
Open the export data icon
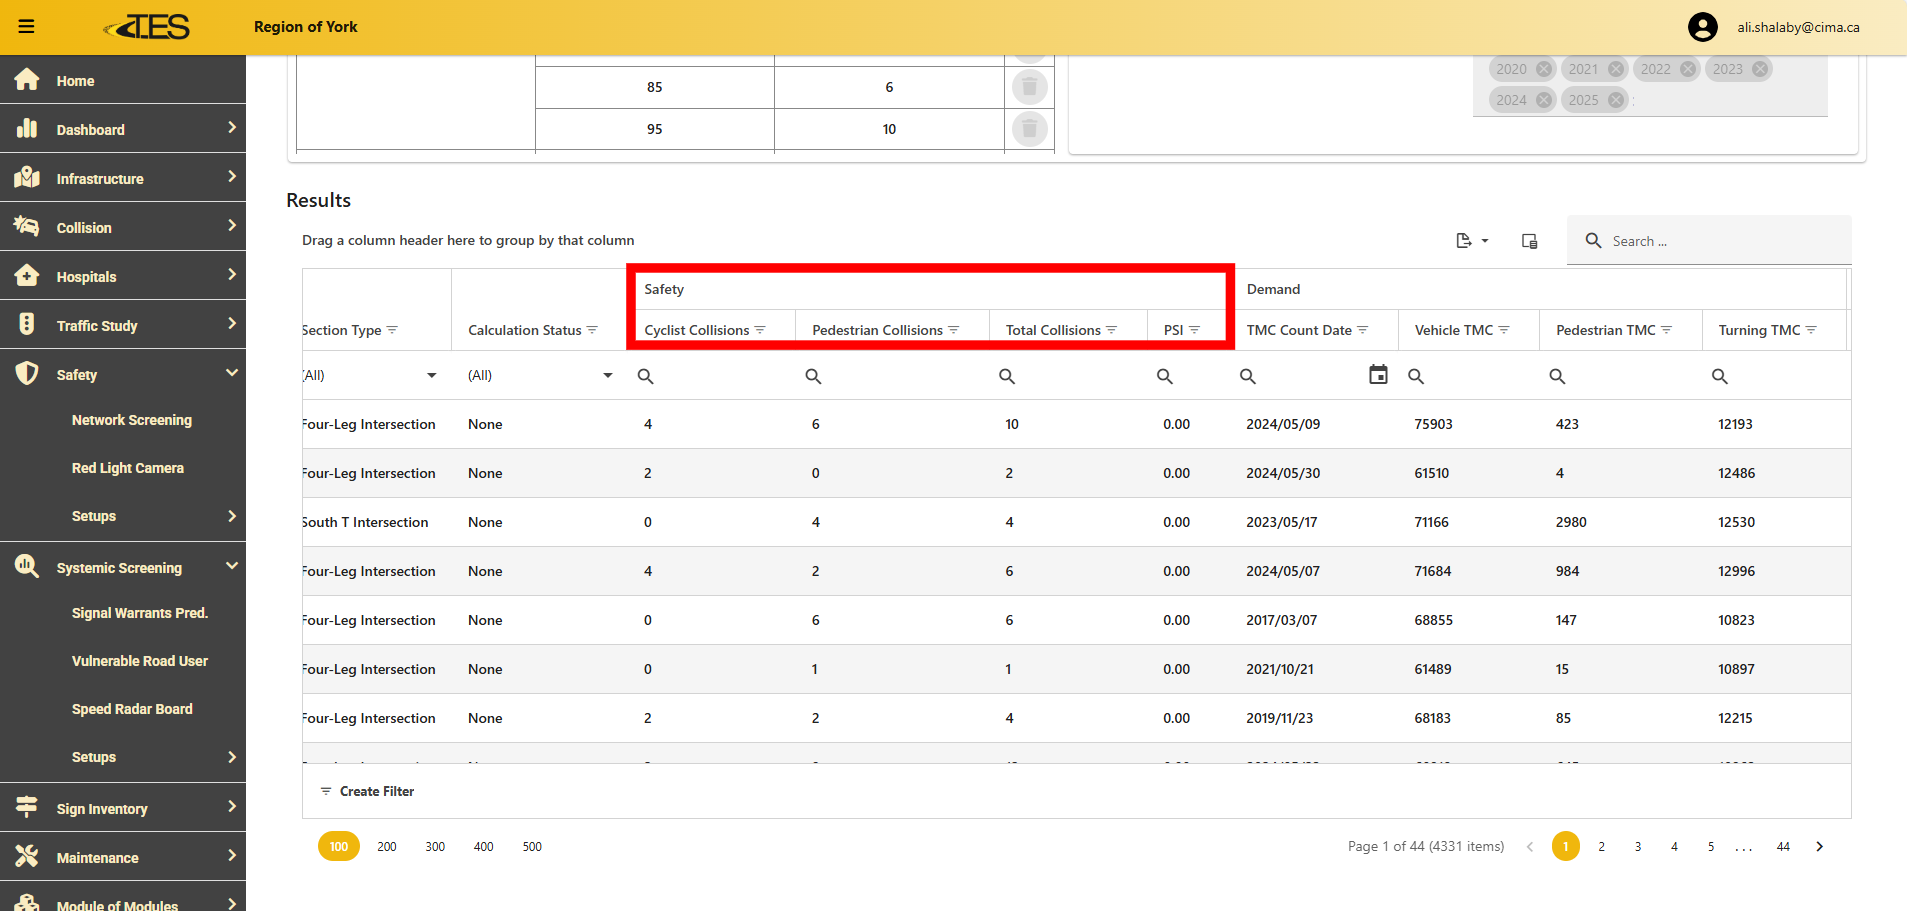tap(1471, 241)
